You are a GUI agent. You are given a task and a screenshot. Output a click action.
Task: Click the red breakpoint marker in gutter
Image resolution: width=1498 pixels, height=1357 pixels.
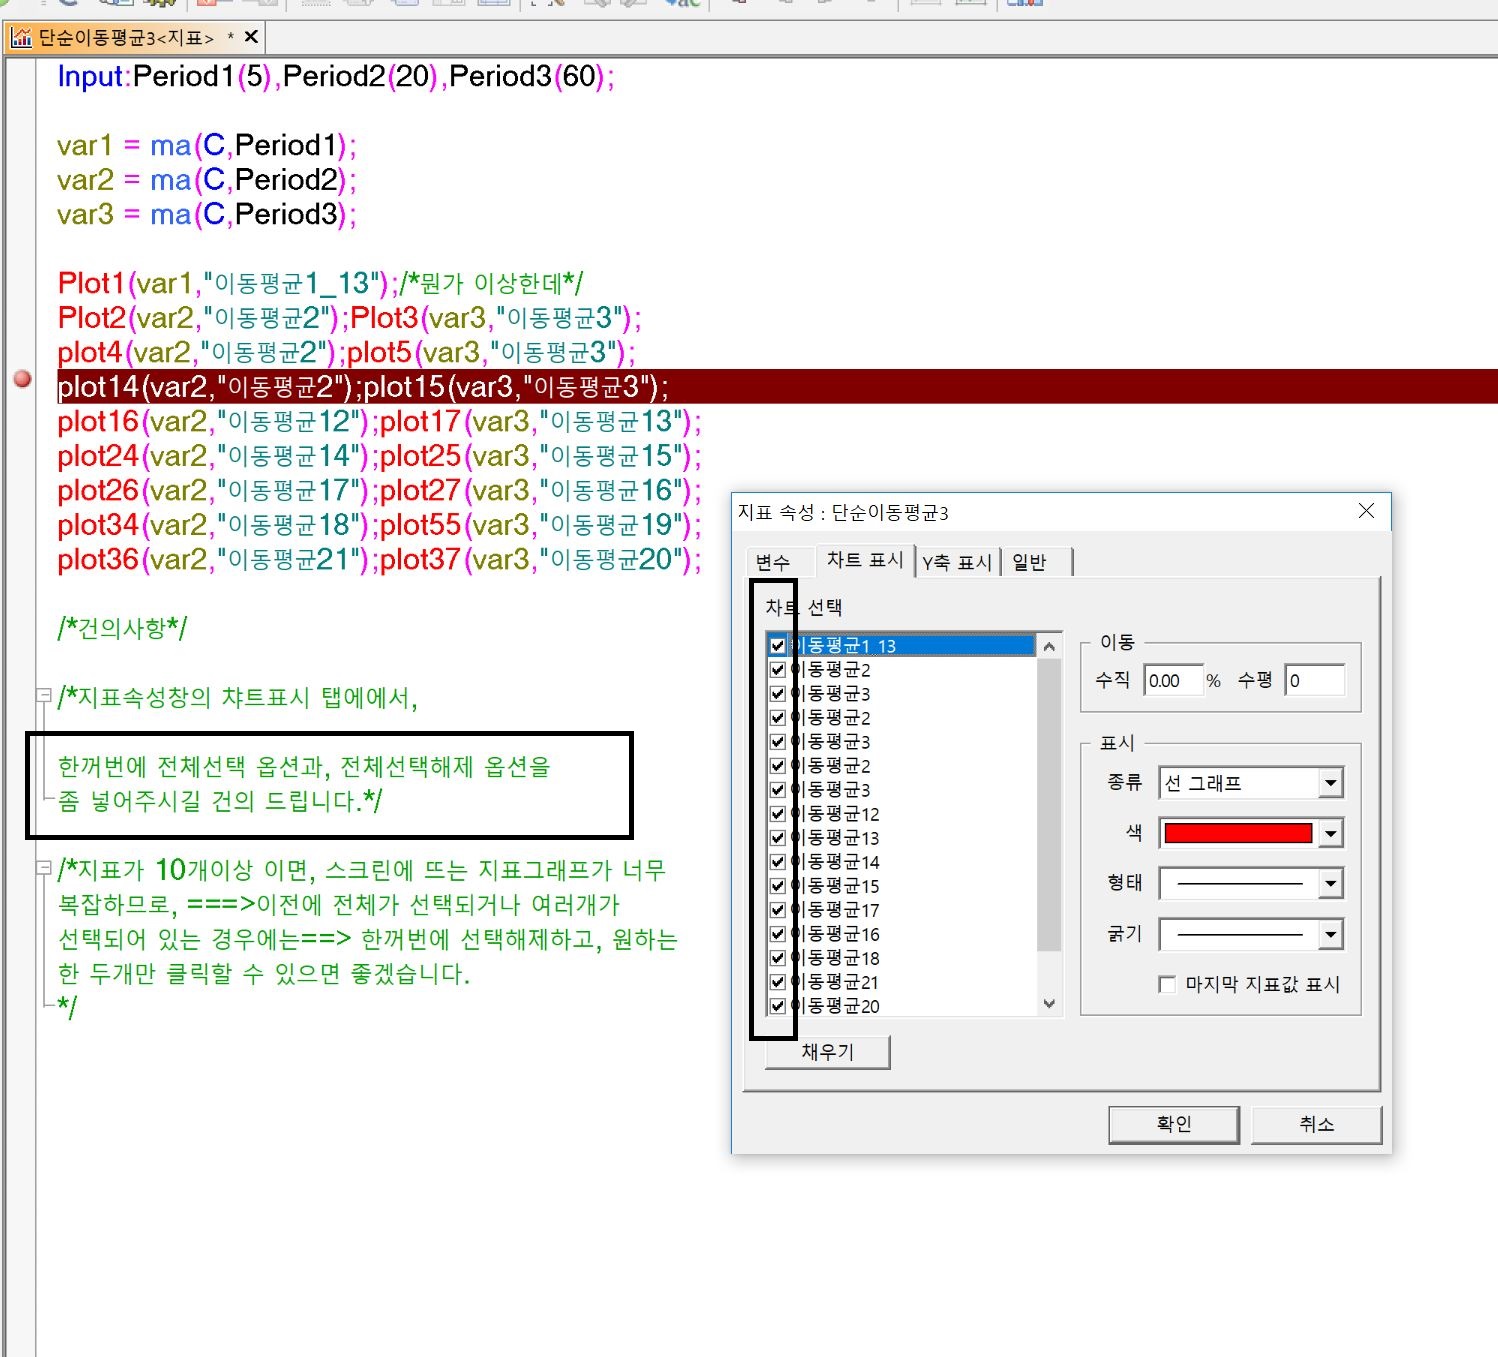[x=22, y=379]
